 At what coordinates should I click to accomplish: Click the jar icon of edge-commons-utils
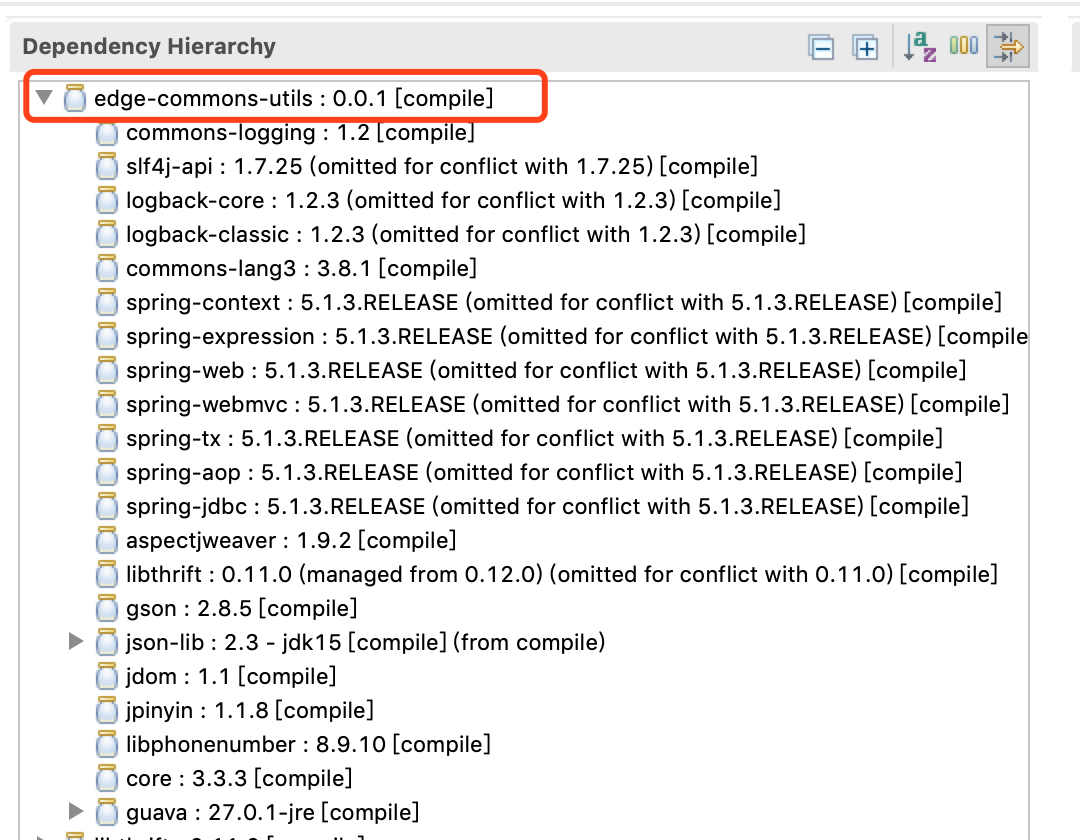click(74, 98)
